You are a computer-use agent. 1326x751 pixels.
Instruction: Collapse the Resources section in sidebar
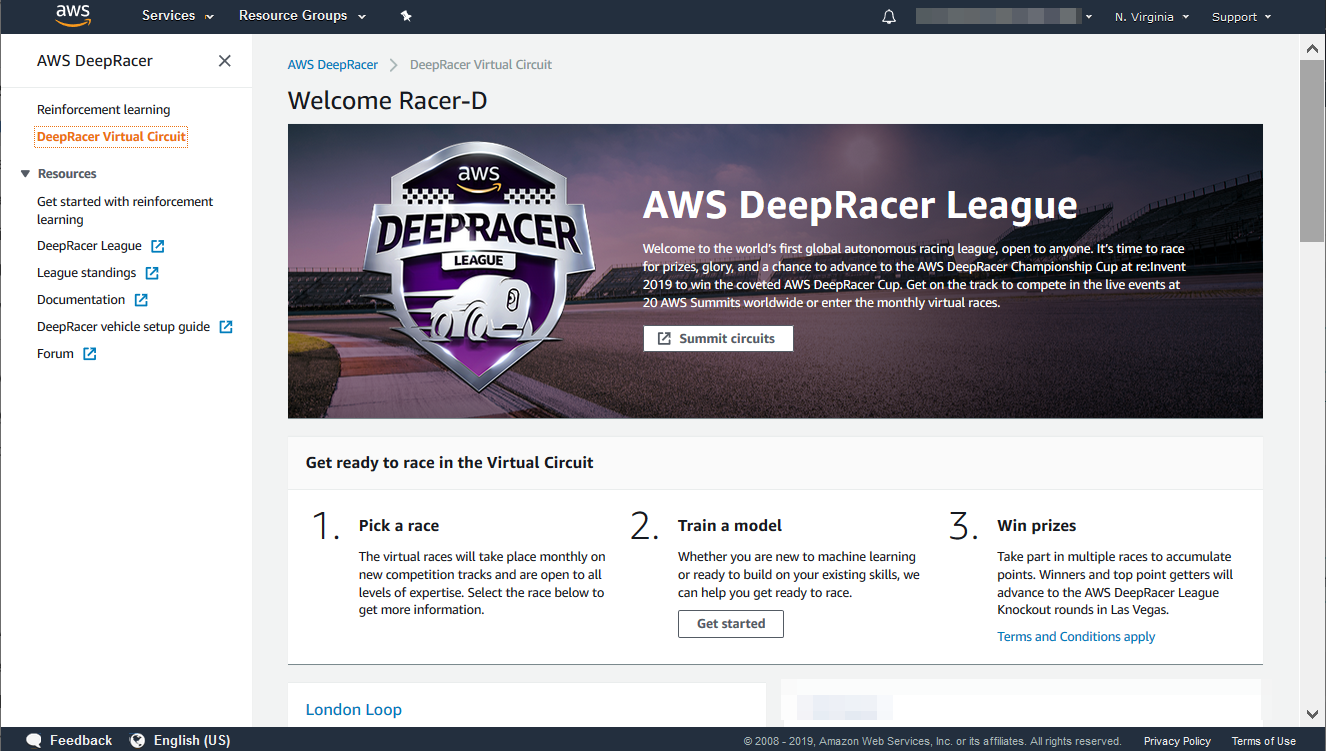click(x=26, y=174)
